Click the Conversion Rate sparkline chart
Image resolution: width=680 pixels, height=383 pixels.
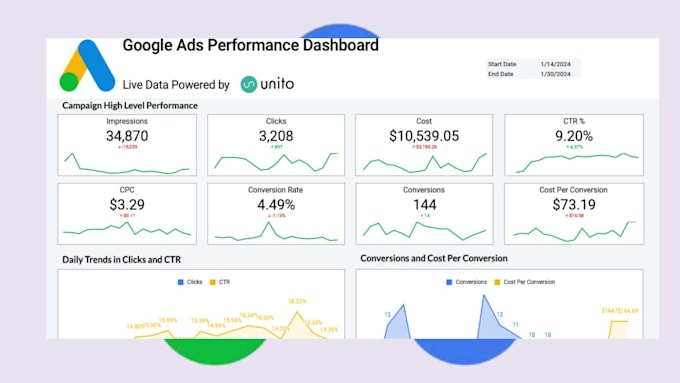(276, 231)
